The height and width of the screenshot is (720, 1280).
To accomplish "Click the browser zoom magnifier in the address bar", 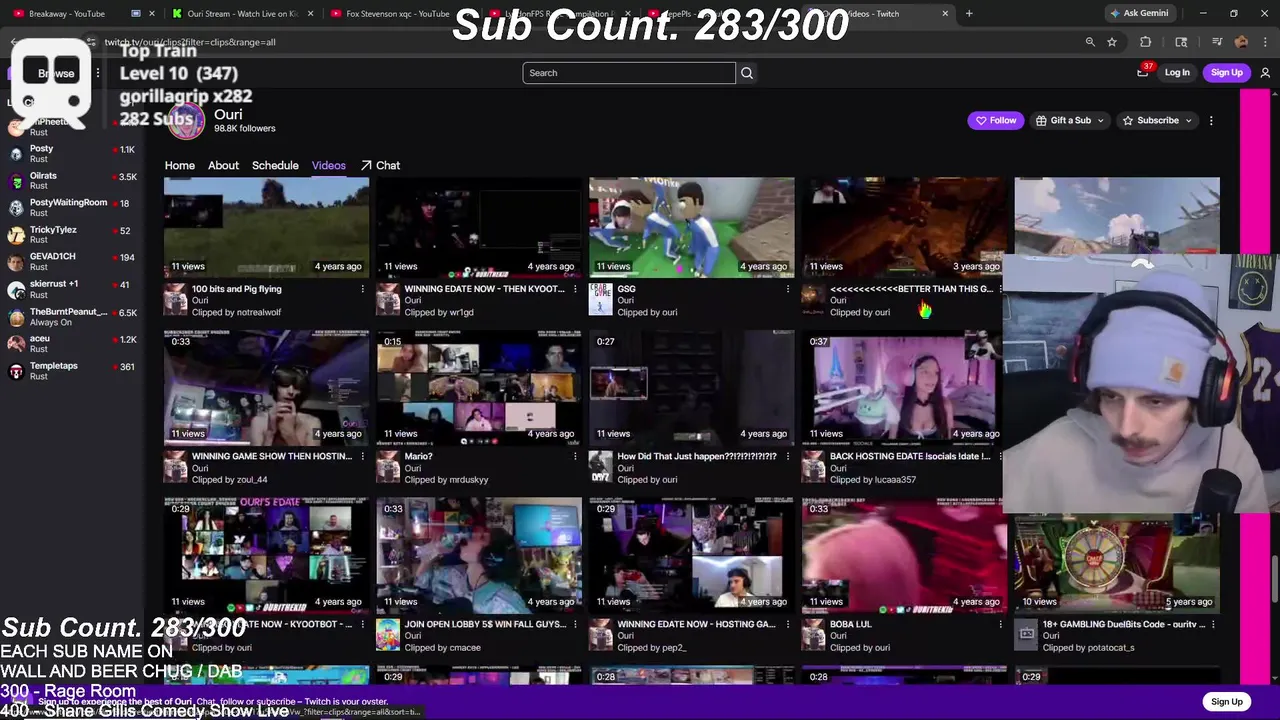I will click(x=1090, y=42).
